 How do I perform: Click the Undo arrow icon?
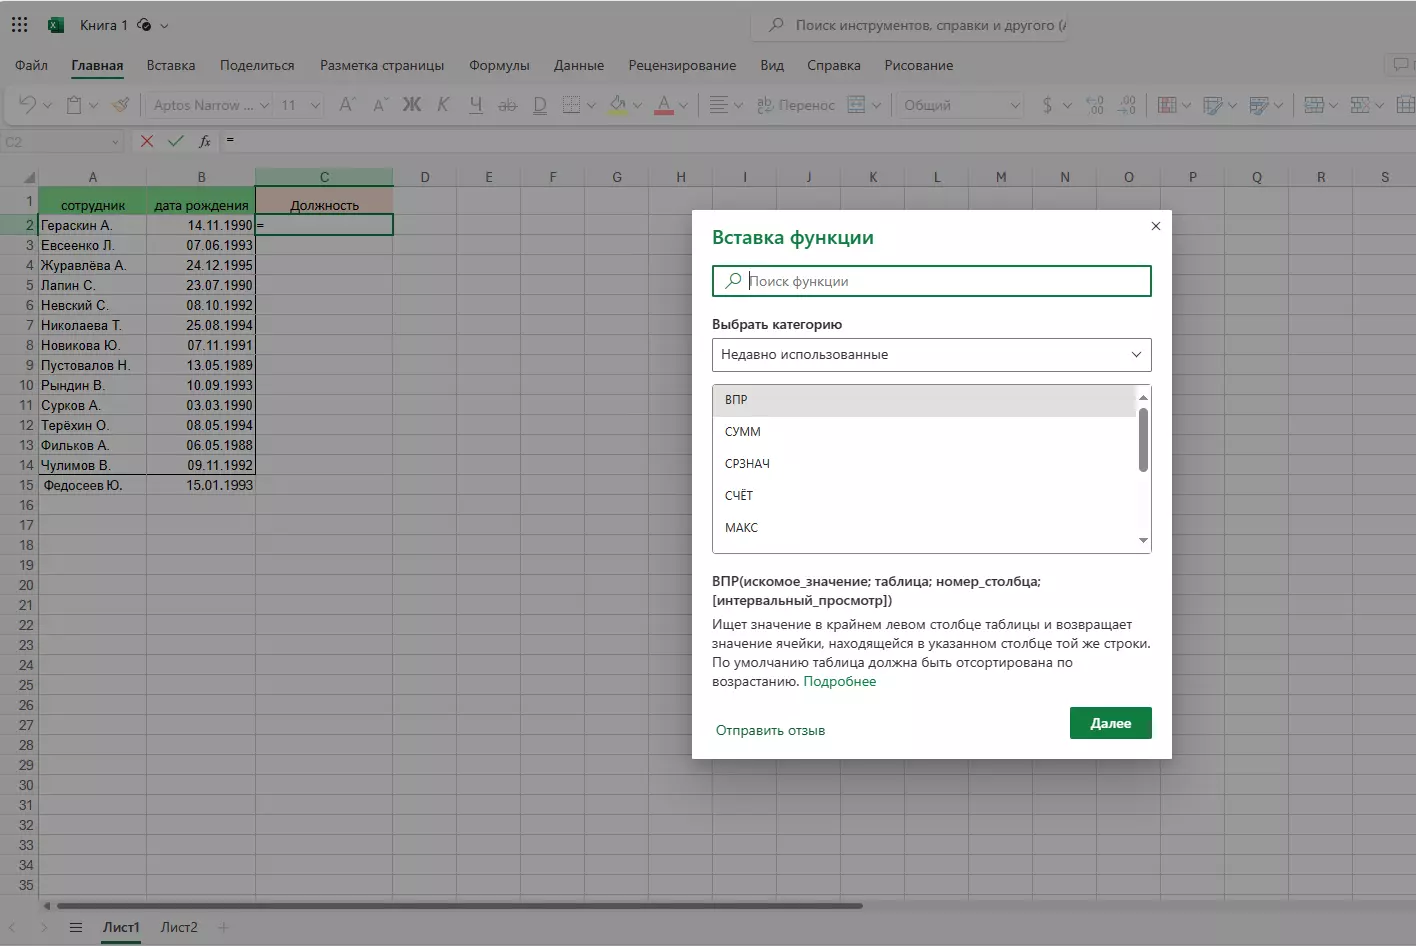[x=27, y=105]
